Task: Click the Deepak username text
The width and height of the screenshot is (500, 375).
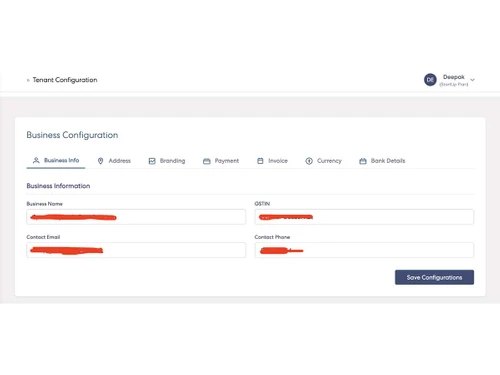Action: pyautogui.click(x=454, y=77)
